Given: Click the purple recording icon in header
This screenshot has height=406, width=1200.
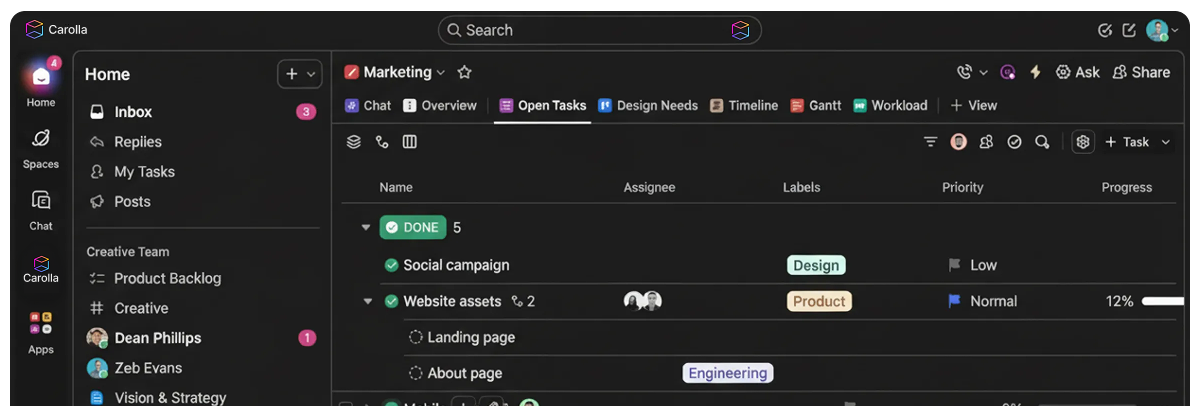Looking at the screenshot, I should (1008, 72).
